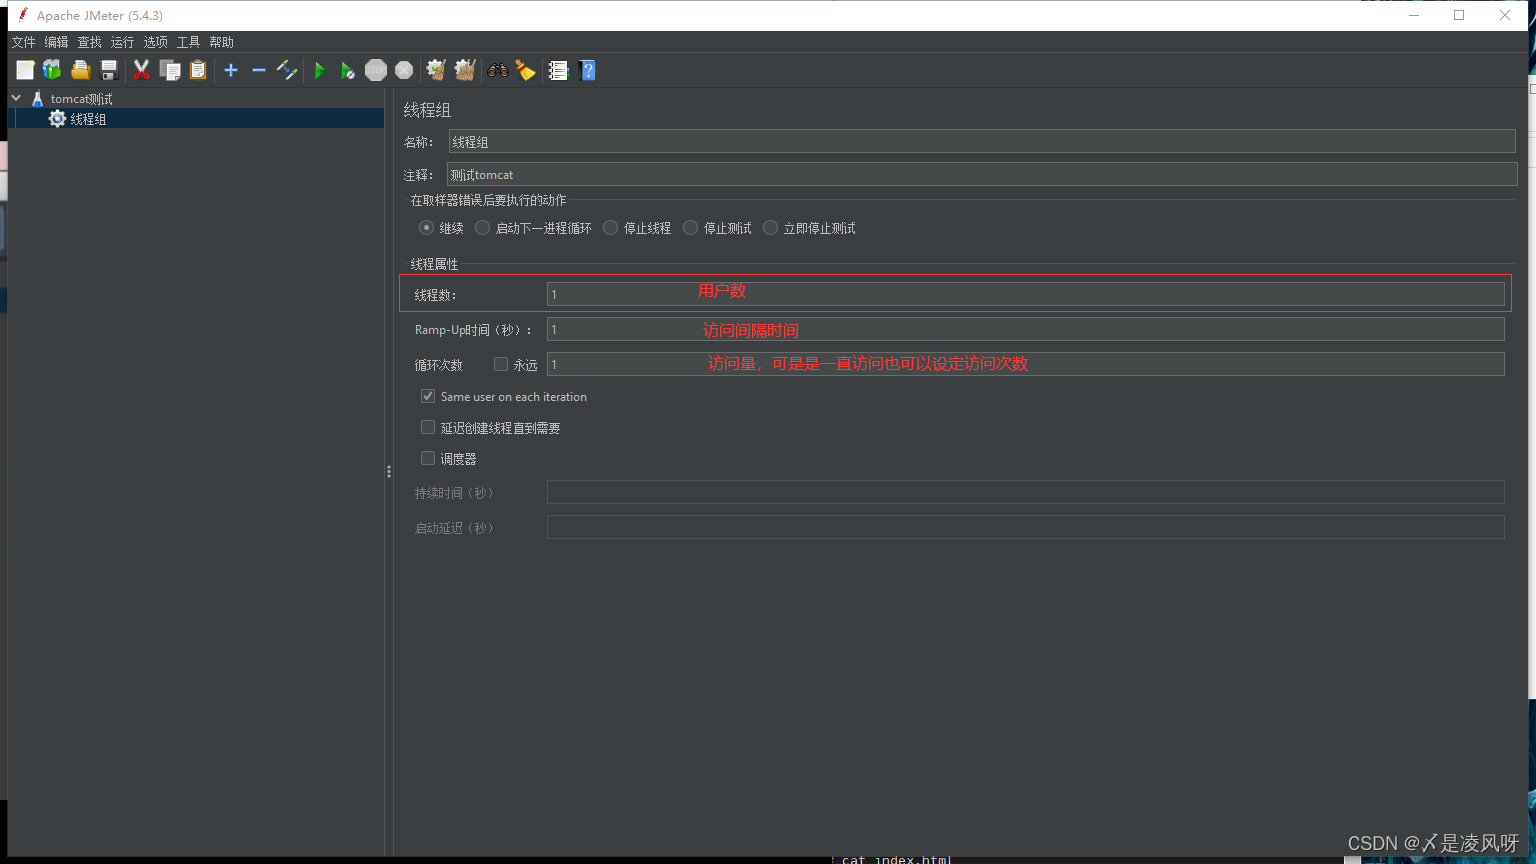Collapse the tomcat测试 tree node
The width and height of the screenshot is (1536, 864).
[x=16, y=98]
